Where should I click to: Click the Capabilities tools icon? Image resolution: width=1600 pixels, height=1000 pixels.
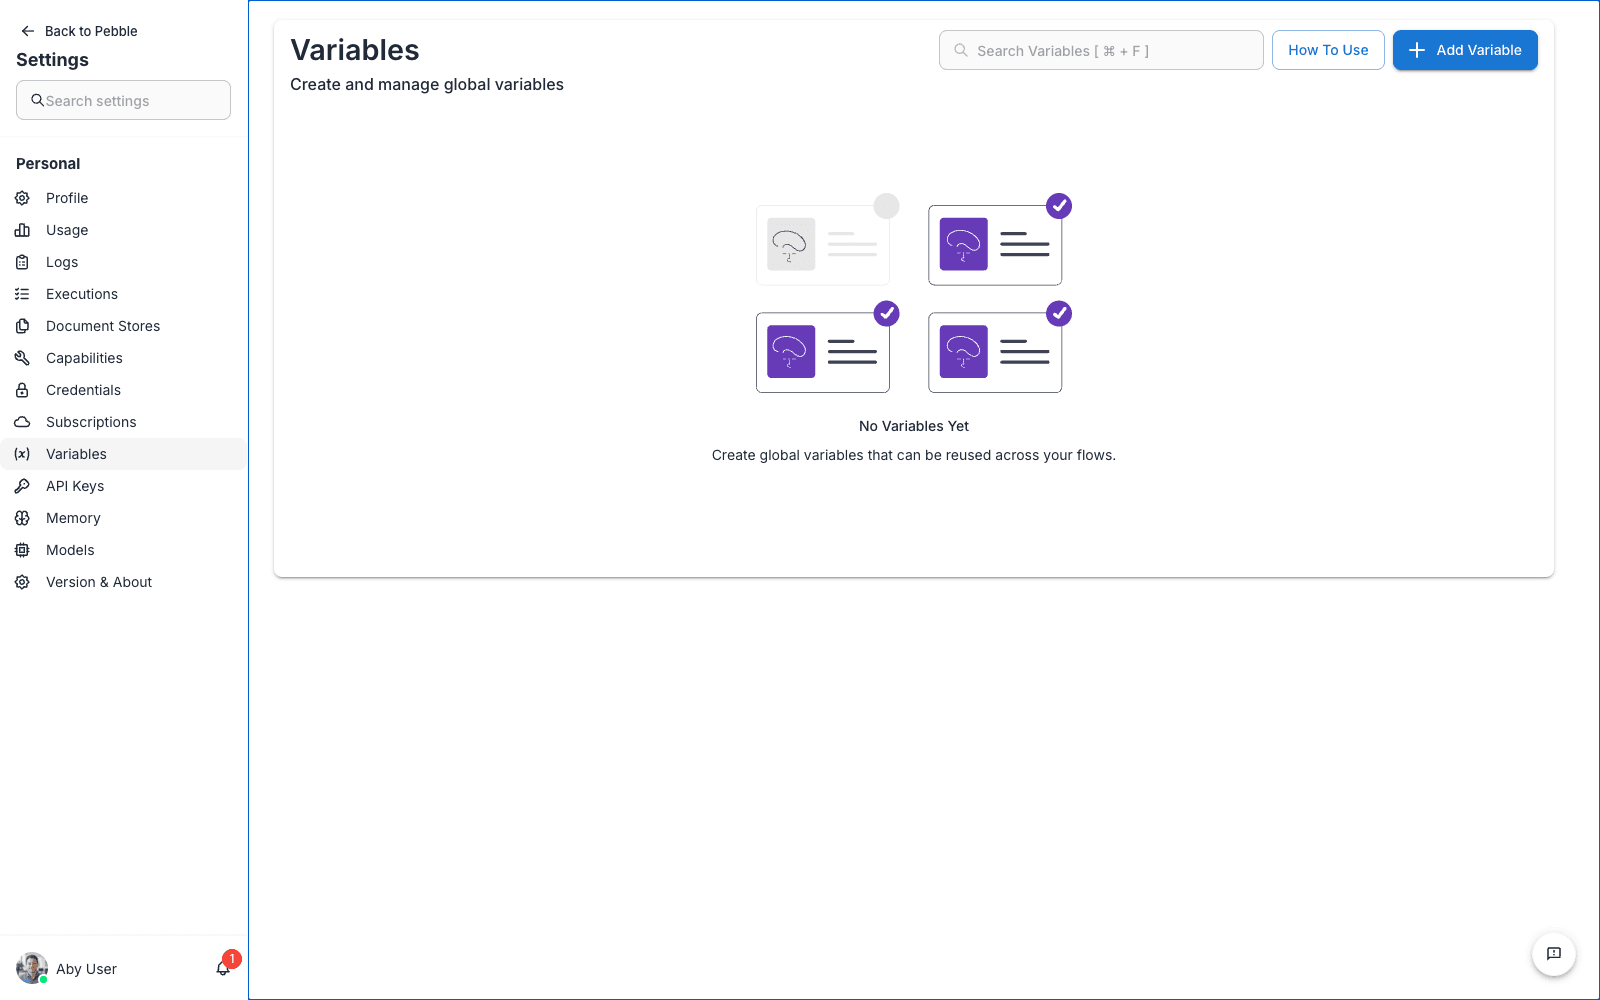click(22, 358)
